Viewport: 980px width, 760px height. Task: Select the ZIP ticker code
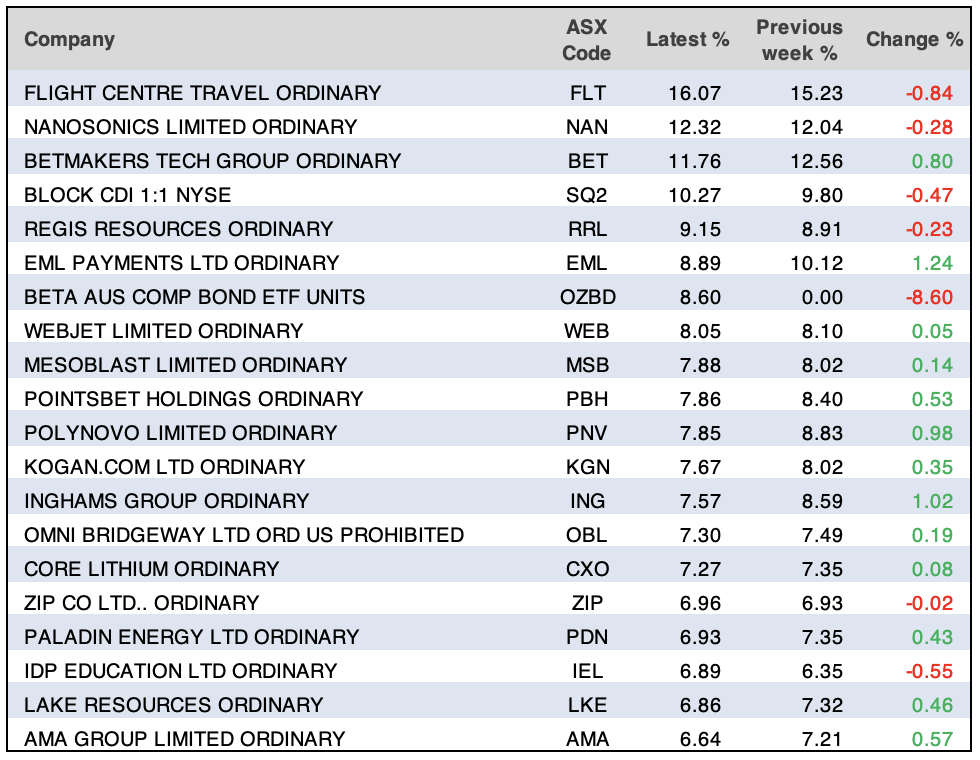pos(586,603)
